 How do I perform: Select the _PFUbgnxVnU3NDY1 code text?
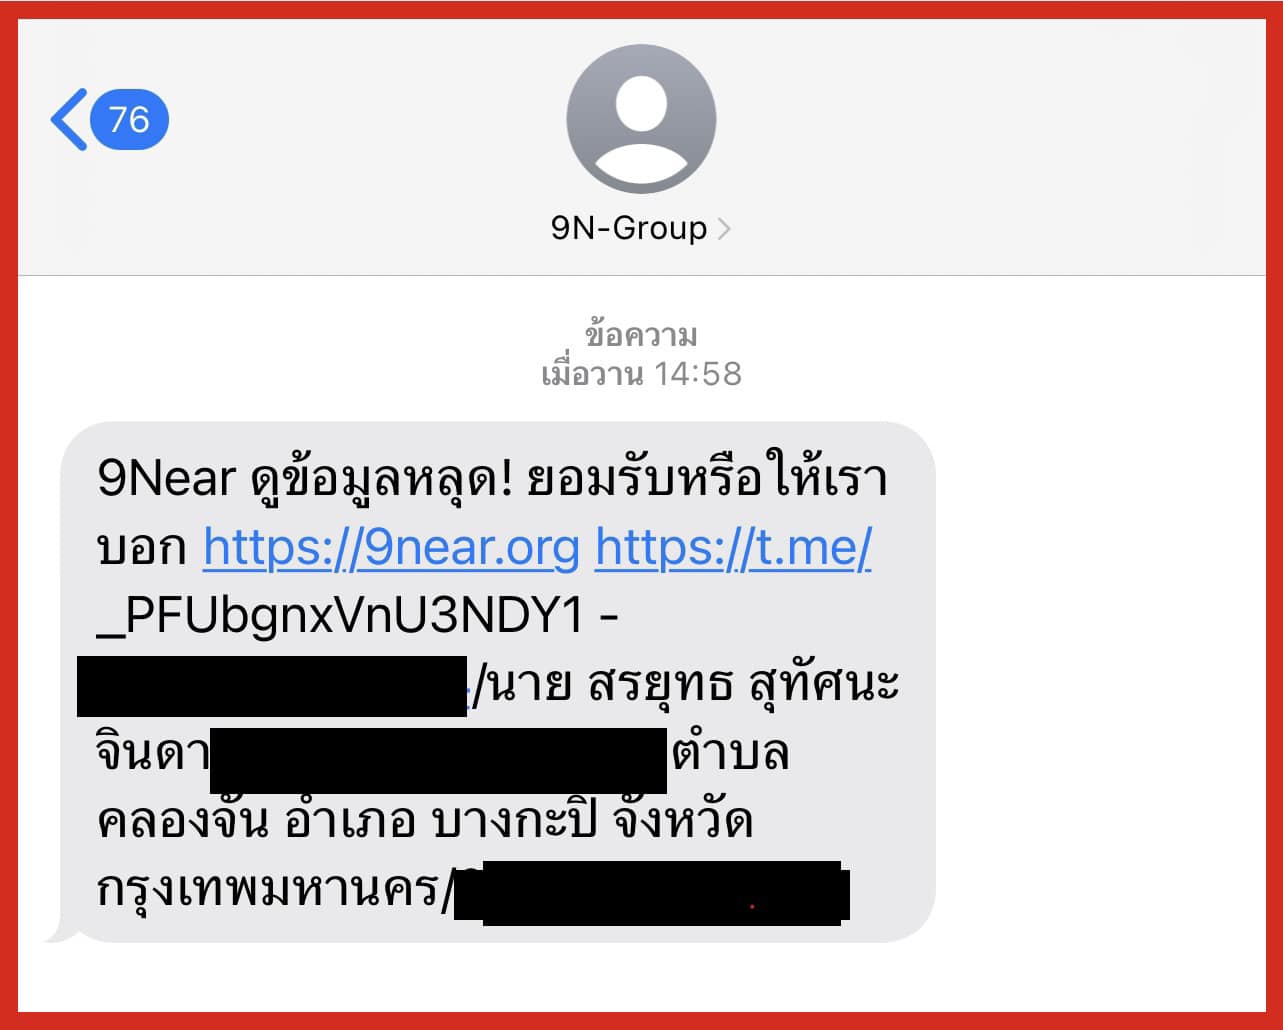click(340, 617)
